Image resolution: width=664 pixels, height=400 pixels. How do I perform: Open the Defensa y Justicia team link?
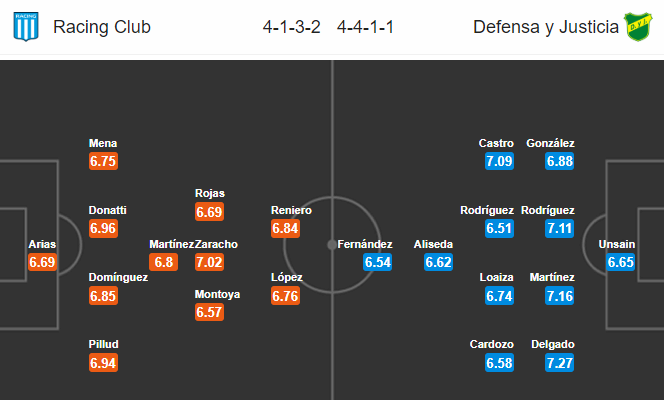click(x=546, y=27)
